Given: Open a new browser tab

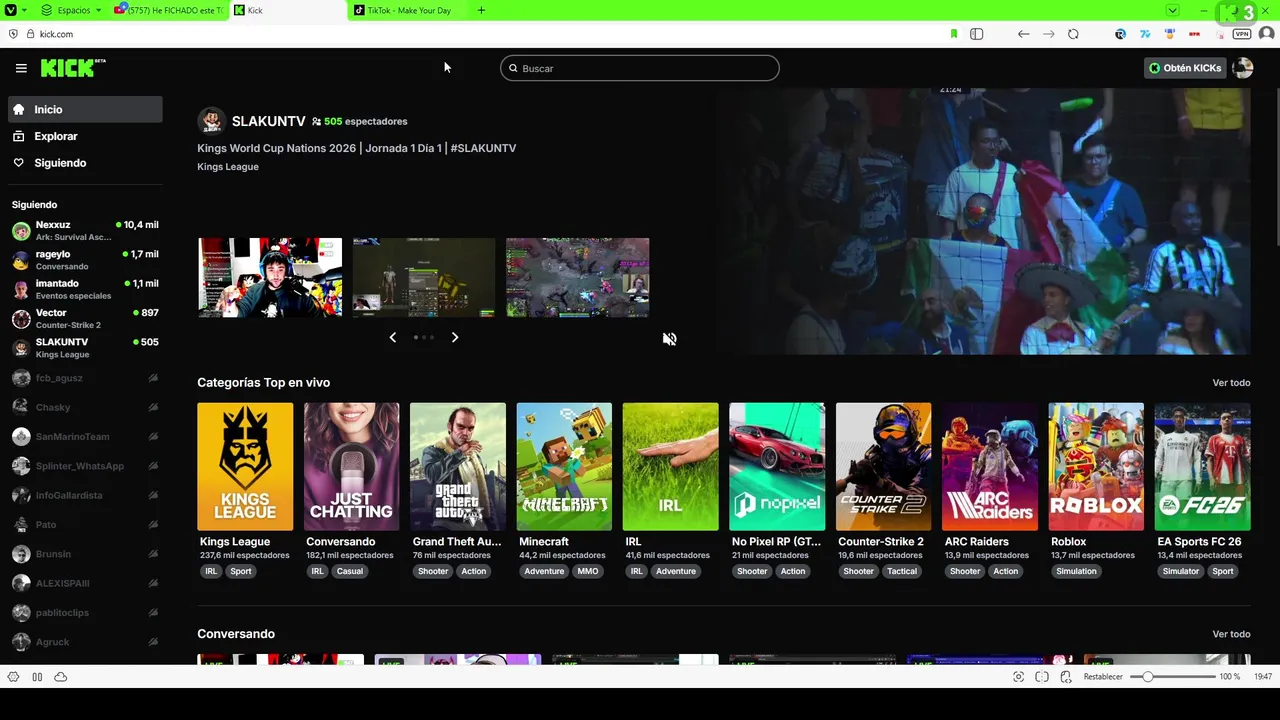Looking at the screenshot, I should pos(481,10).
